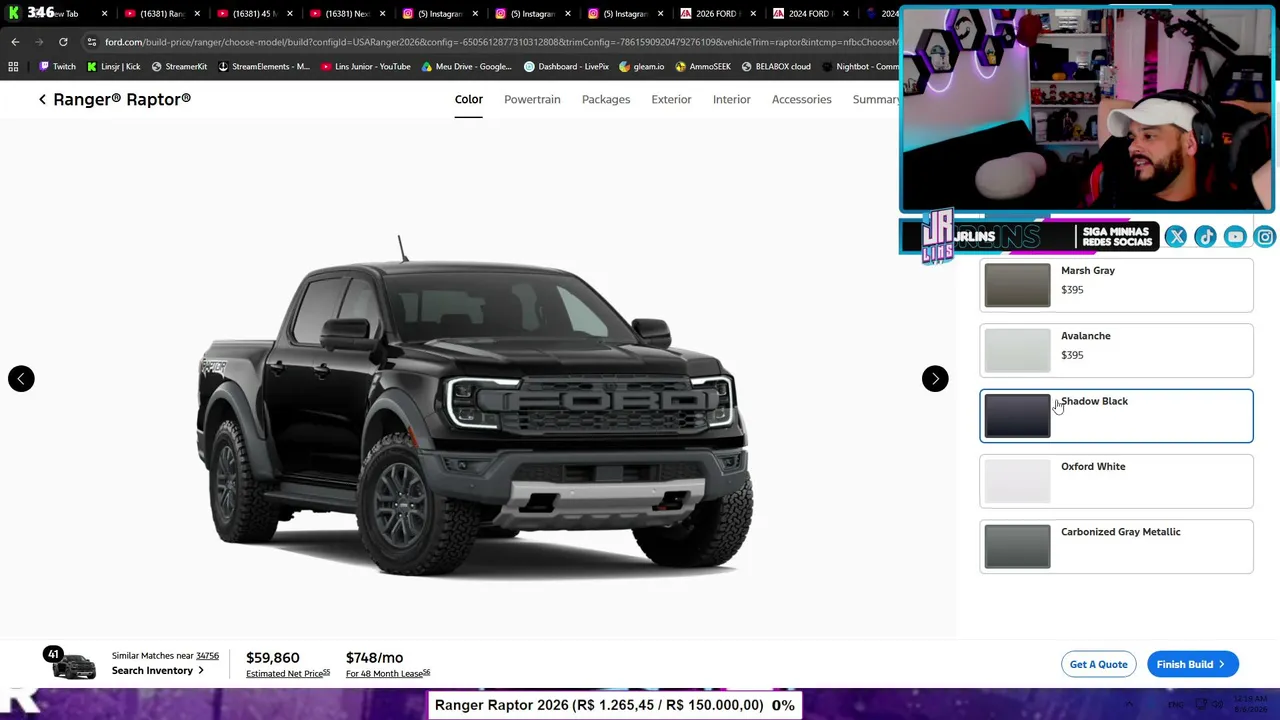Screen dimensions: 1280x720
Task: Open the gleam.io bookmark
Action: pos(641,67)
